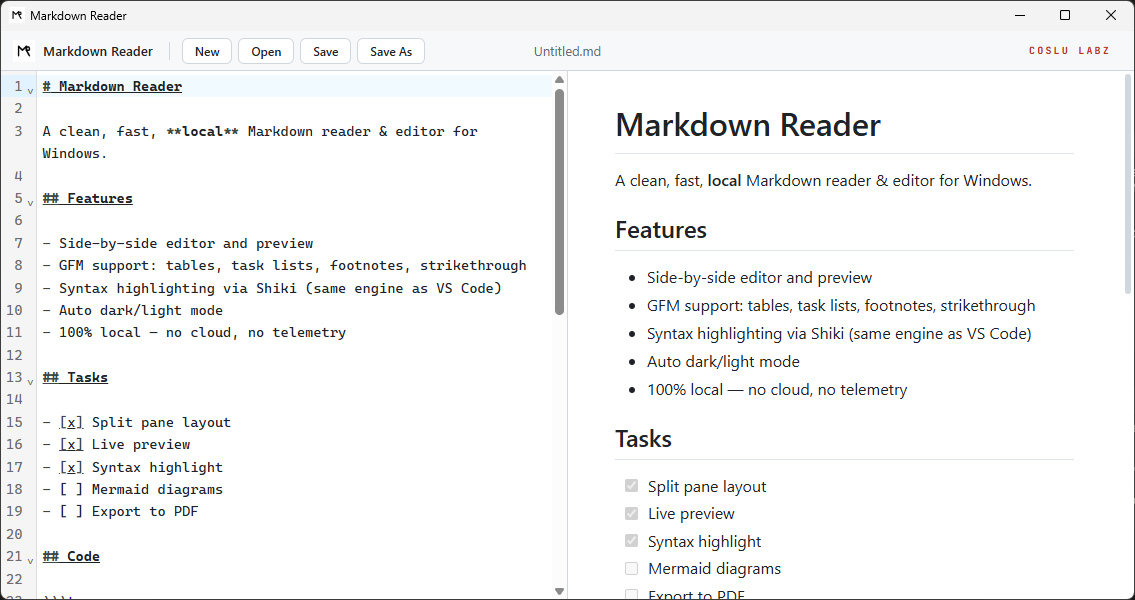This screenshot has width=1135, height=600.
Task: Click the Save As button
Action: (x=391, y=51)
